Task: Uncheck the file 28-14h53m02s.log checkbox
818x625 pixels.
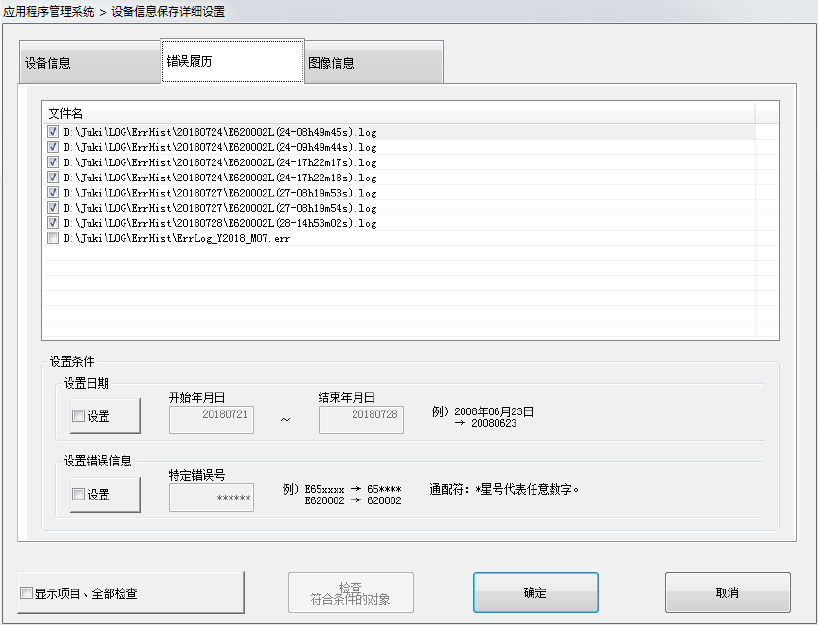Action: click(53, 222)
